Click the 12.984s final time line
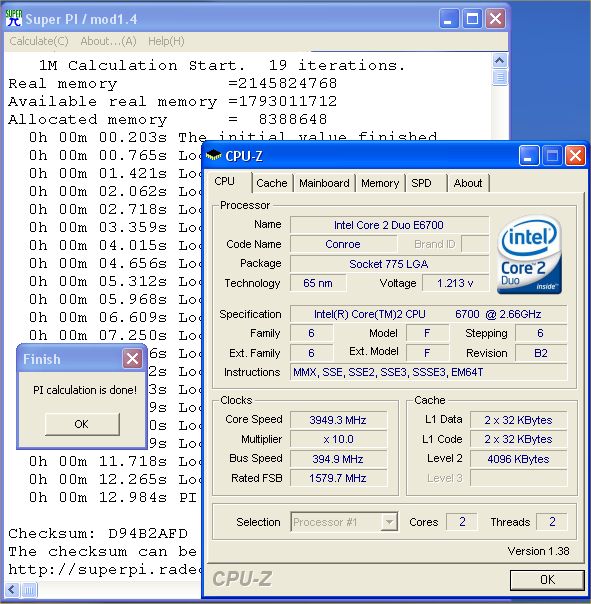Viewport: 591px width, 604px height. [x=113, y=497]
